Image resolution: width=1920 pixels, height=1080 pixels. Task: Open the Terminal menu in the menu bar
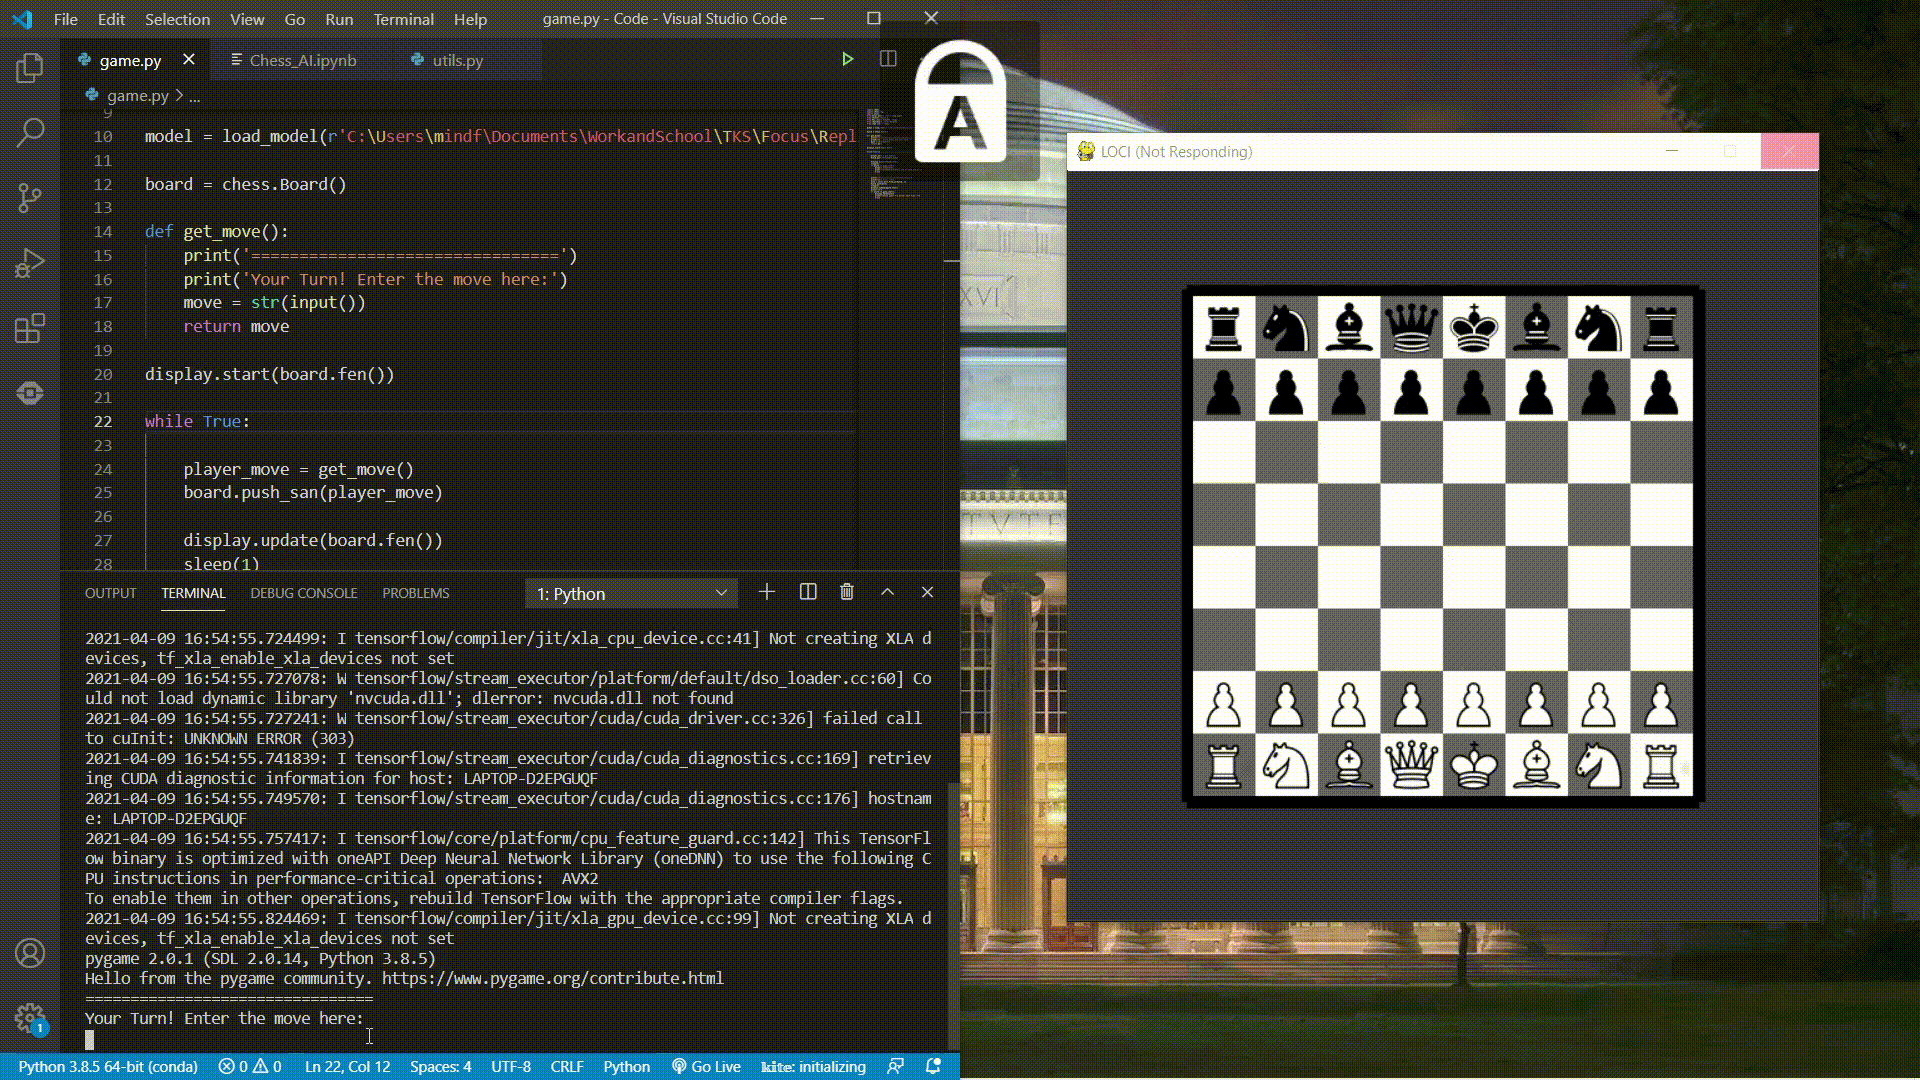(403, 19)
